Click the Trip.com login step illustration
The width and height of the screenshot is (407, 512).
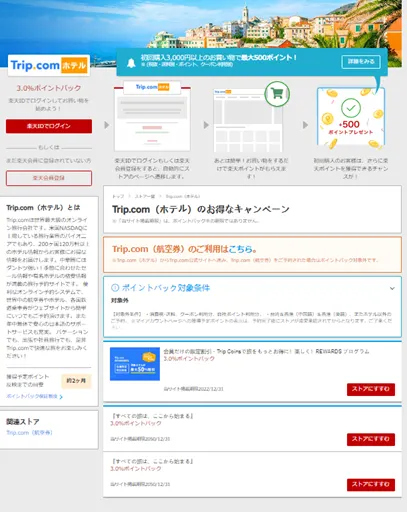pos(152,116)
